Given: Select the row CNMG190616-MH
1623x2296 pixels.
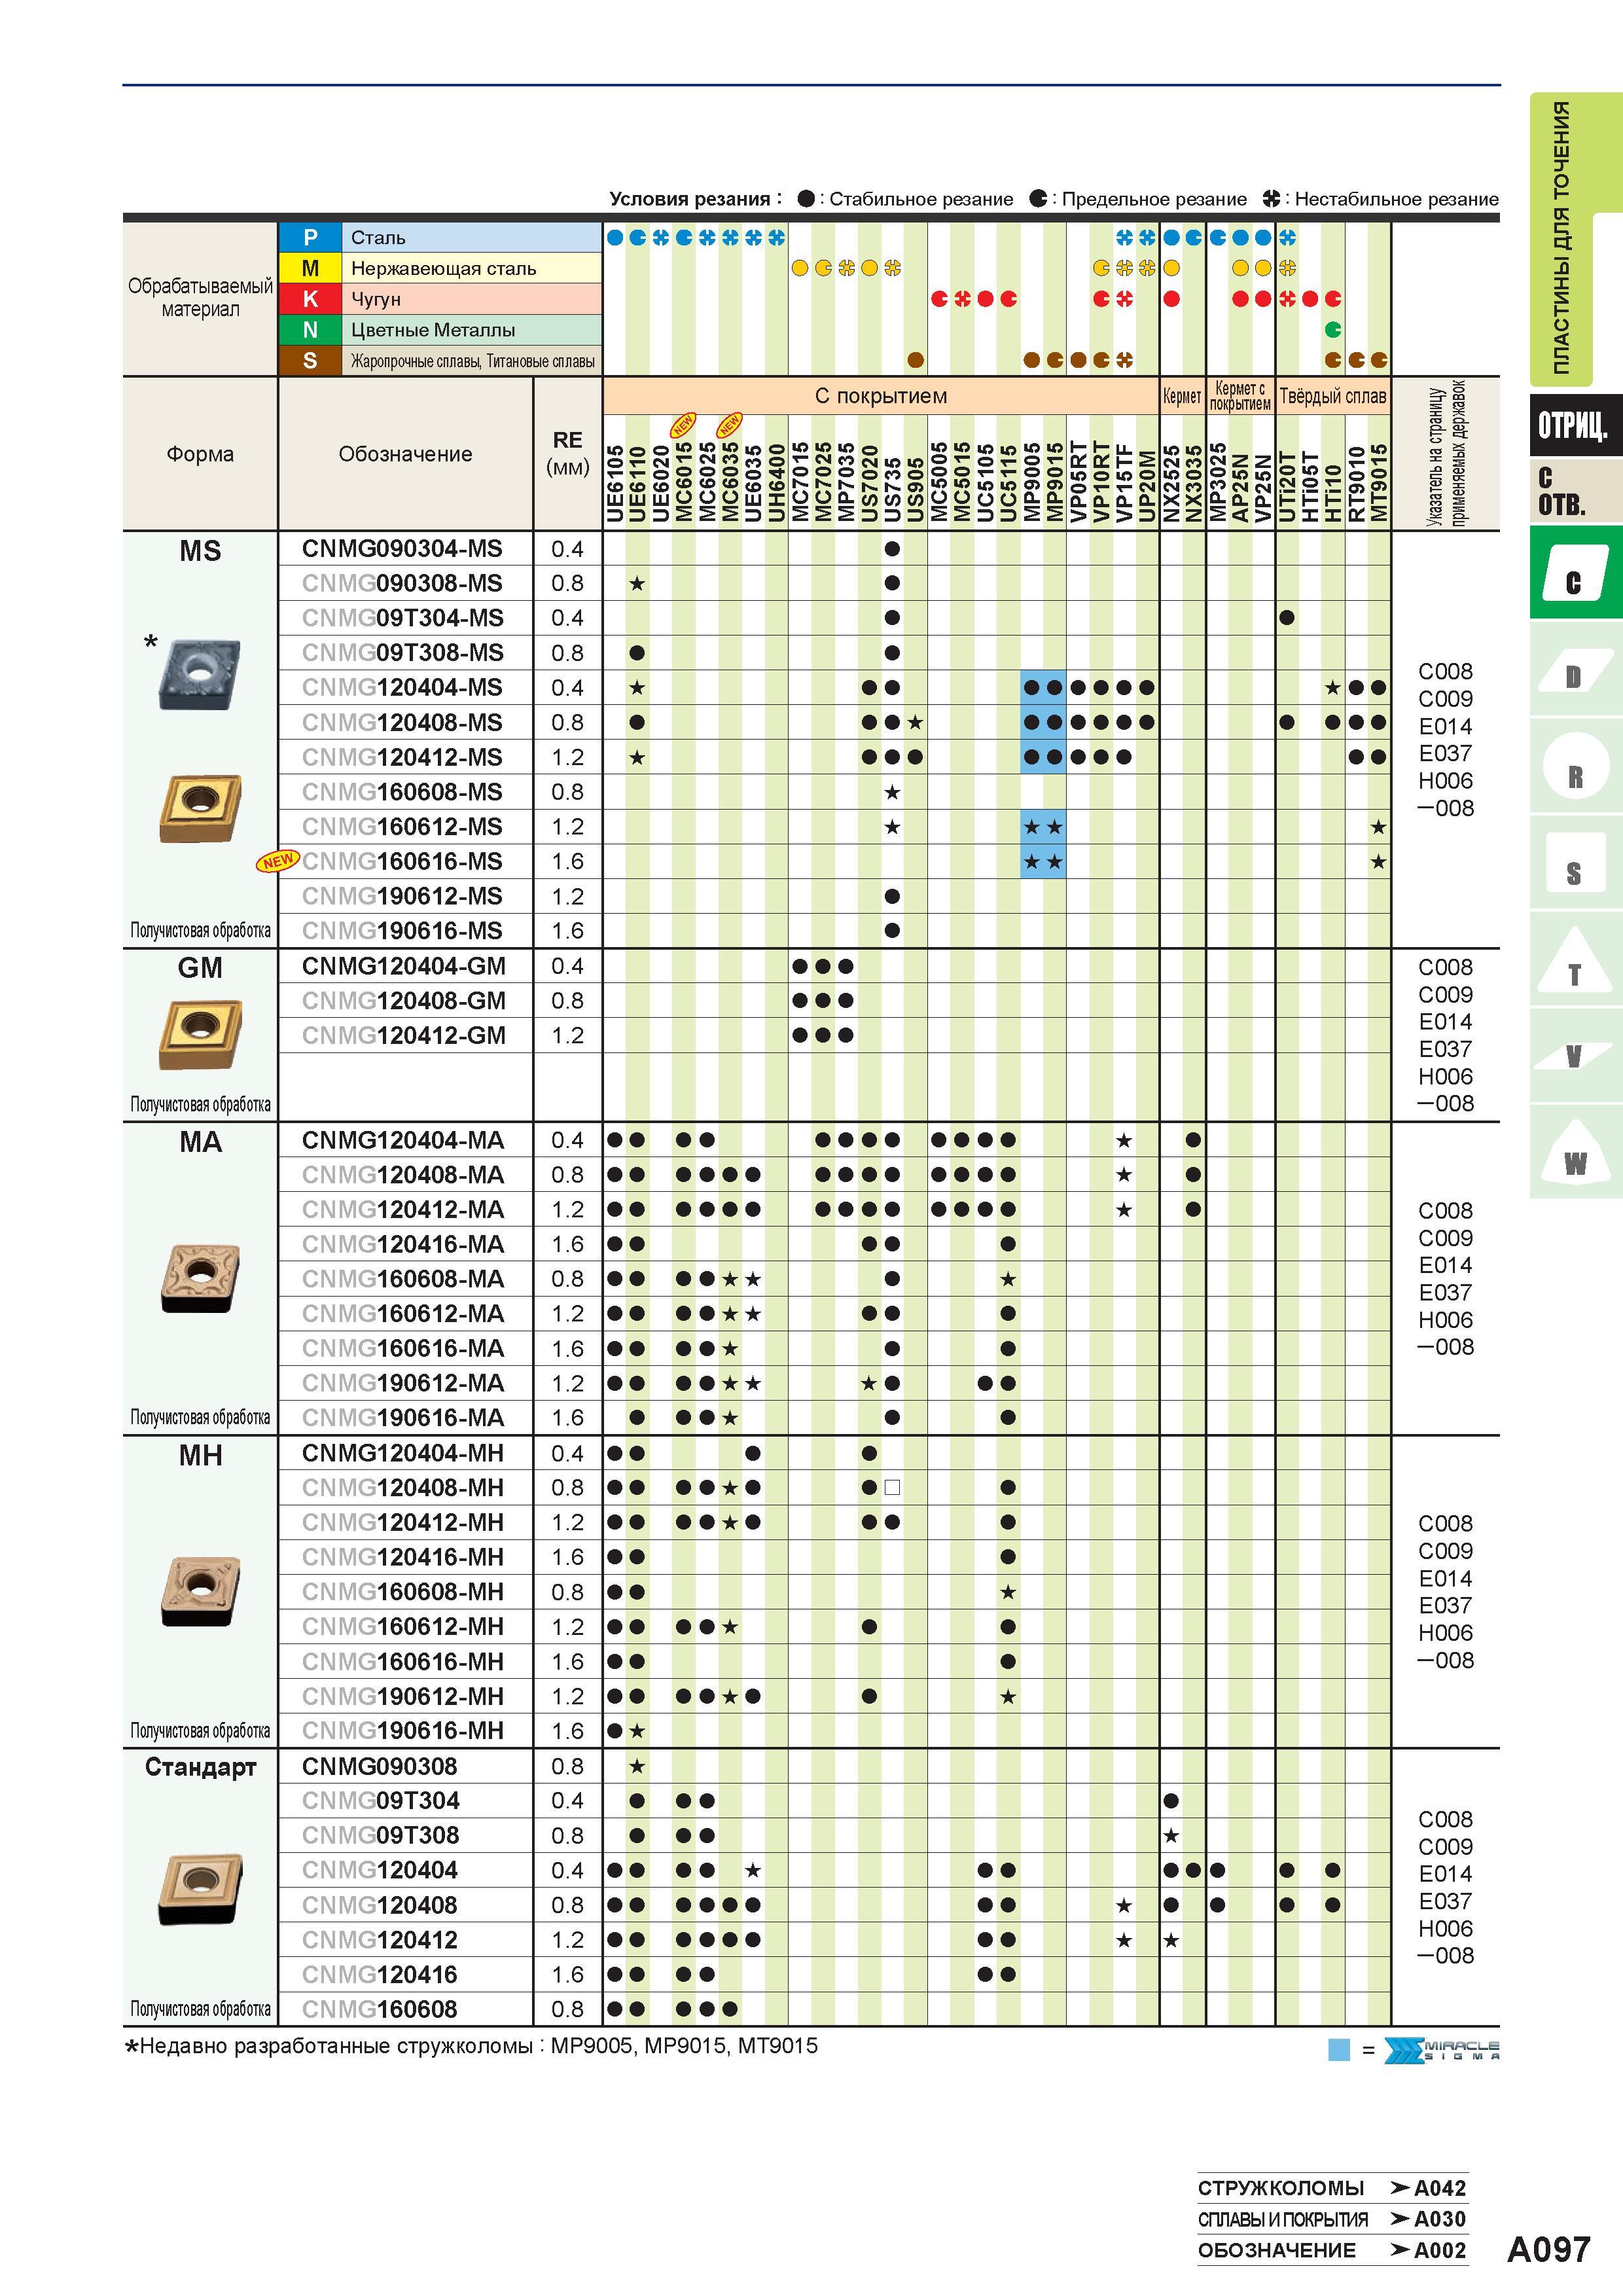Looking at the screenshot, I should (x=835, y=1730).
